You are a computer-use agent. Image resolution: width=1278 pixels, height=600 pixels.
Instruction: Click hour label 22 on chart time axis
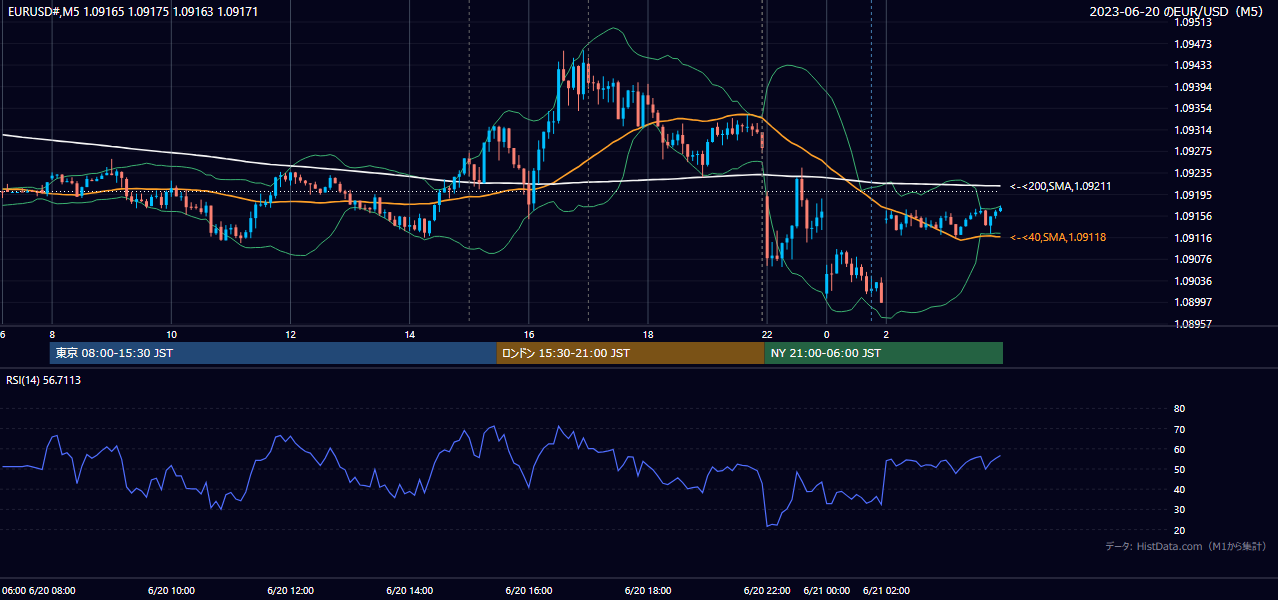pos(766,334)
